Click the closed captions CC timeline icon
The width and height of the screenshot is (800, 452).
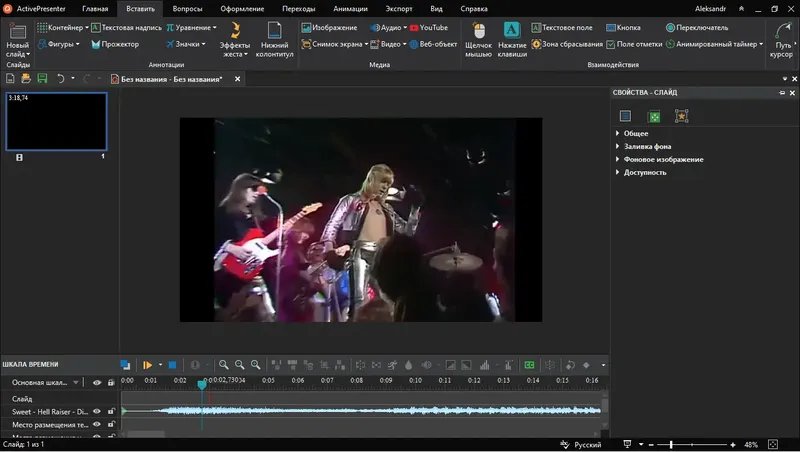529,366
